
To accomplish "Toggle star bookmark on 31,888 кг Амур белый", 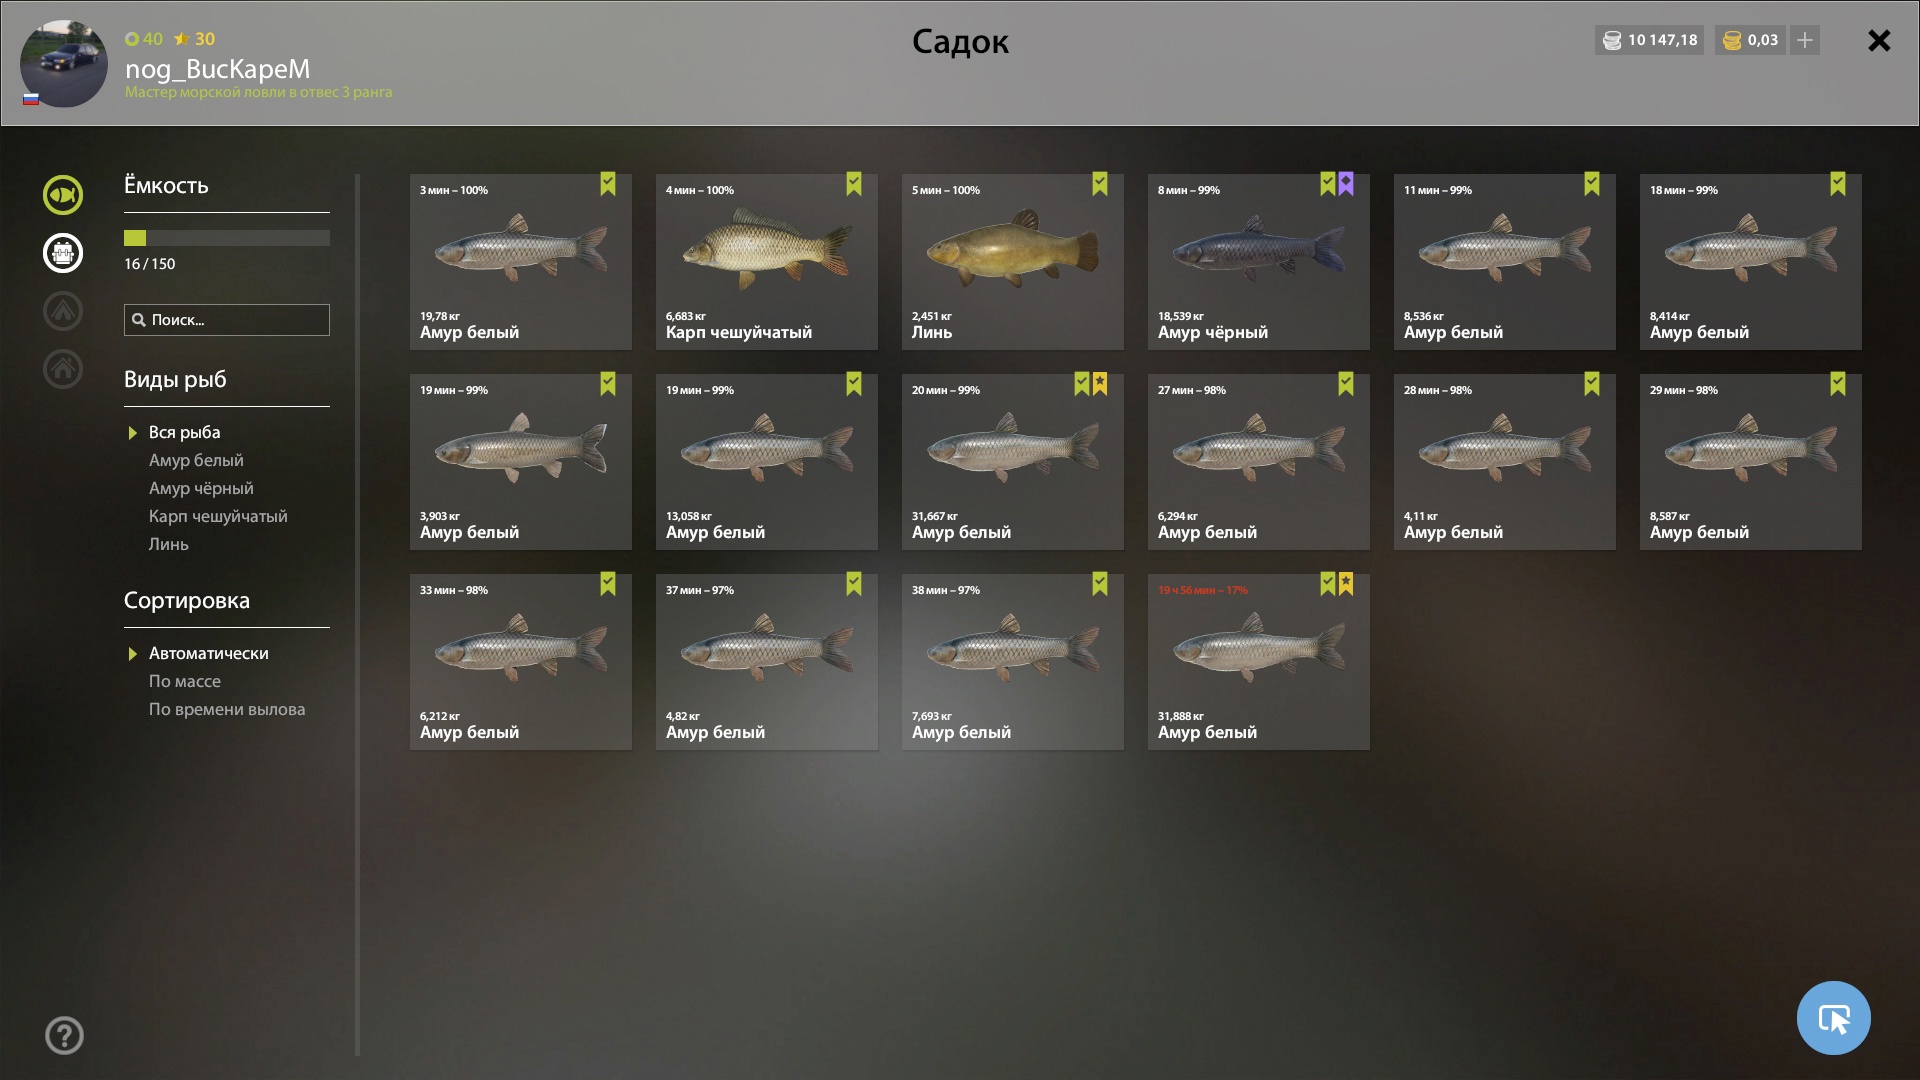I will 1346,584.
